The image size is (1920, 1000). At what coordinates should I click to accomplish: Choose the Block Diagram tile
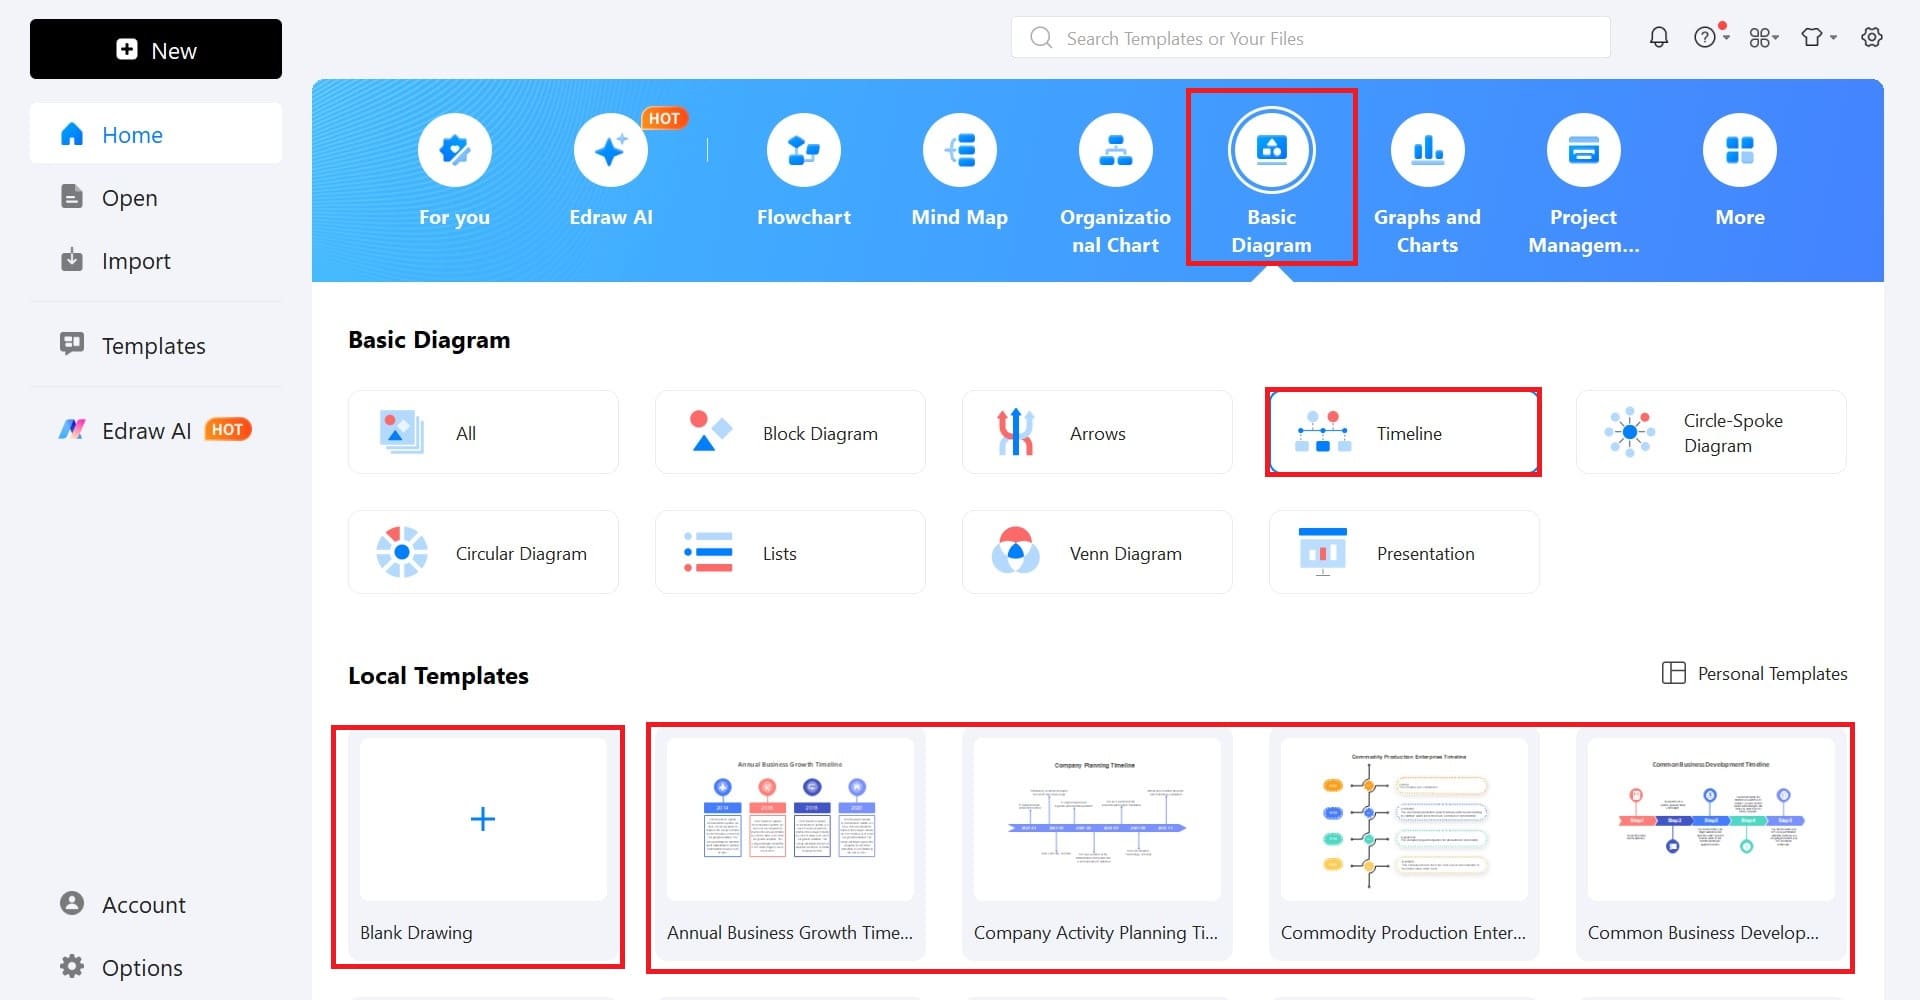click(790, 432)
